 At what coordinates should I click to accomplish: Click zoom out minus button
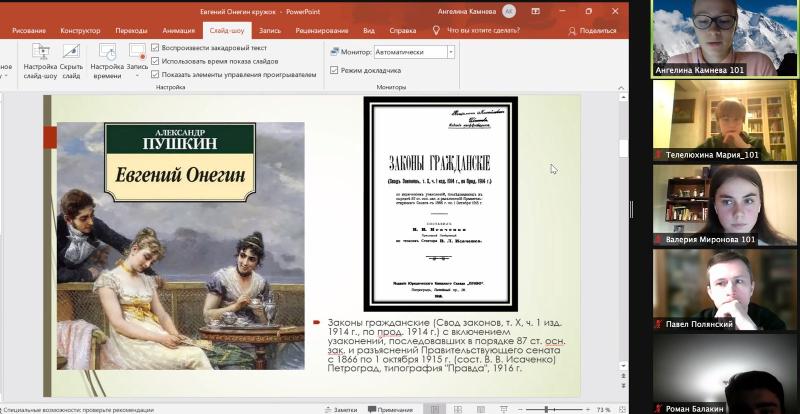point(522,409)
